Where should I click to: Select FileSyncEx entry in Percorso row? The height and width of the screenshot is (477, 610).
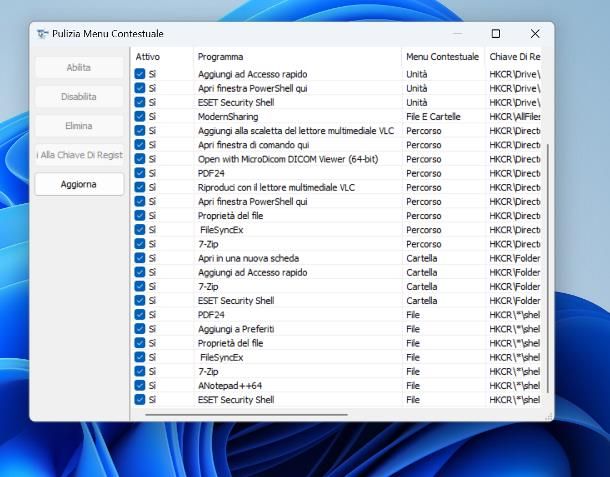point(221,230)
